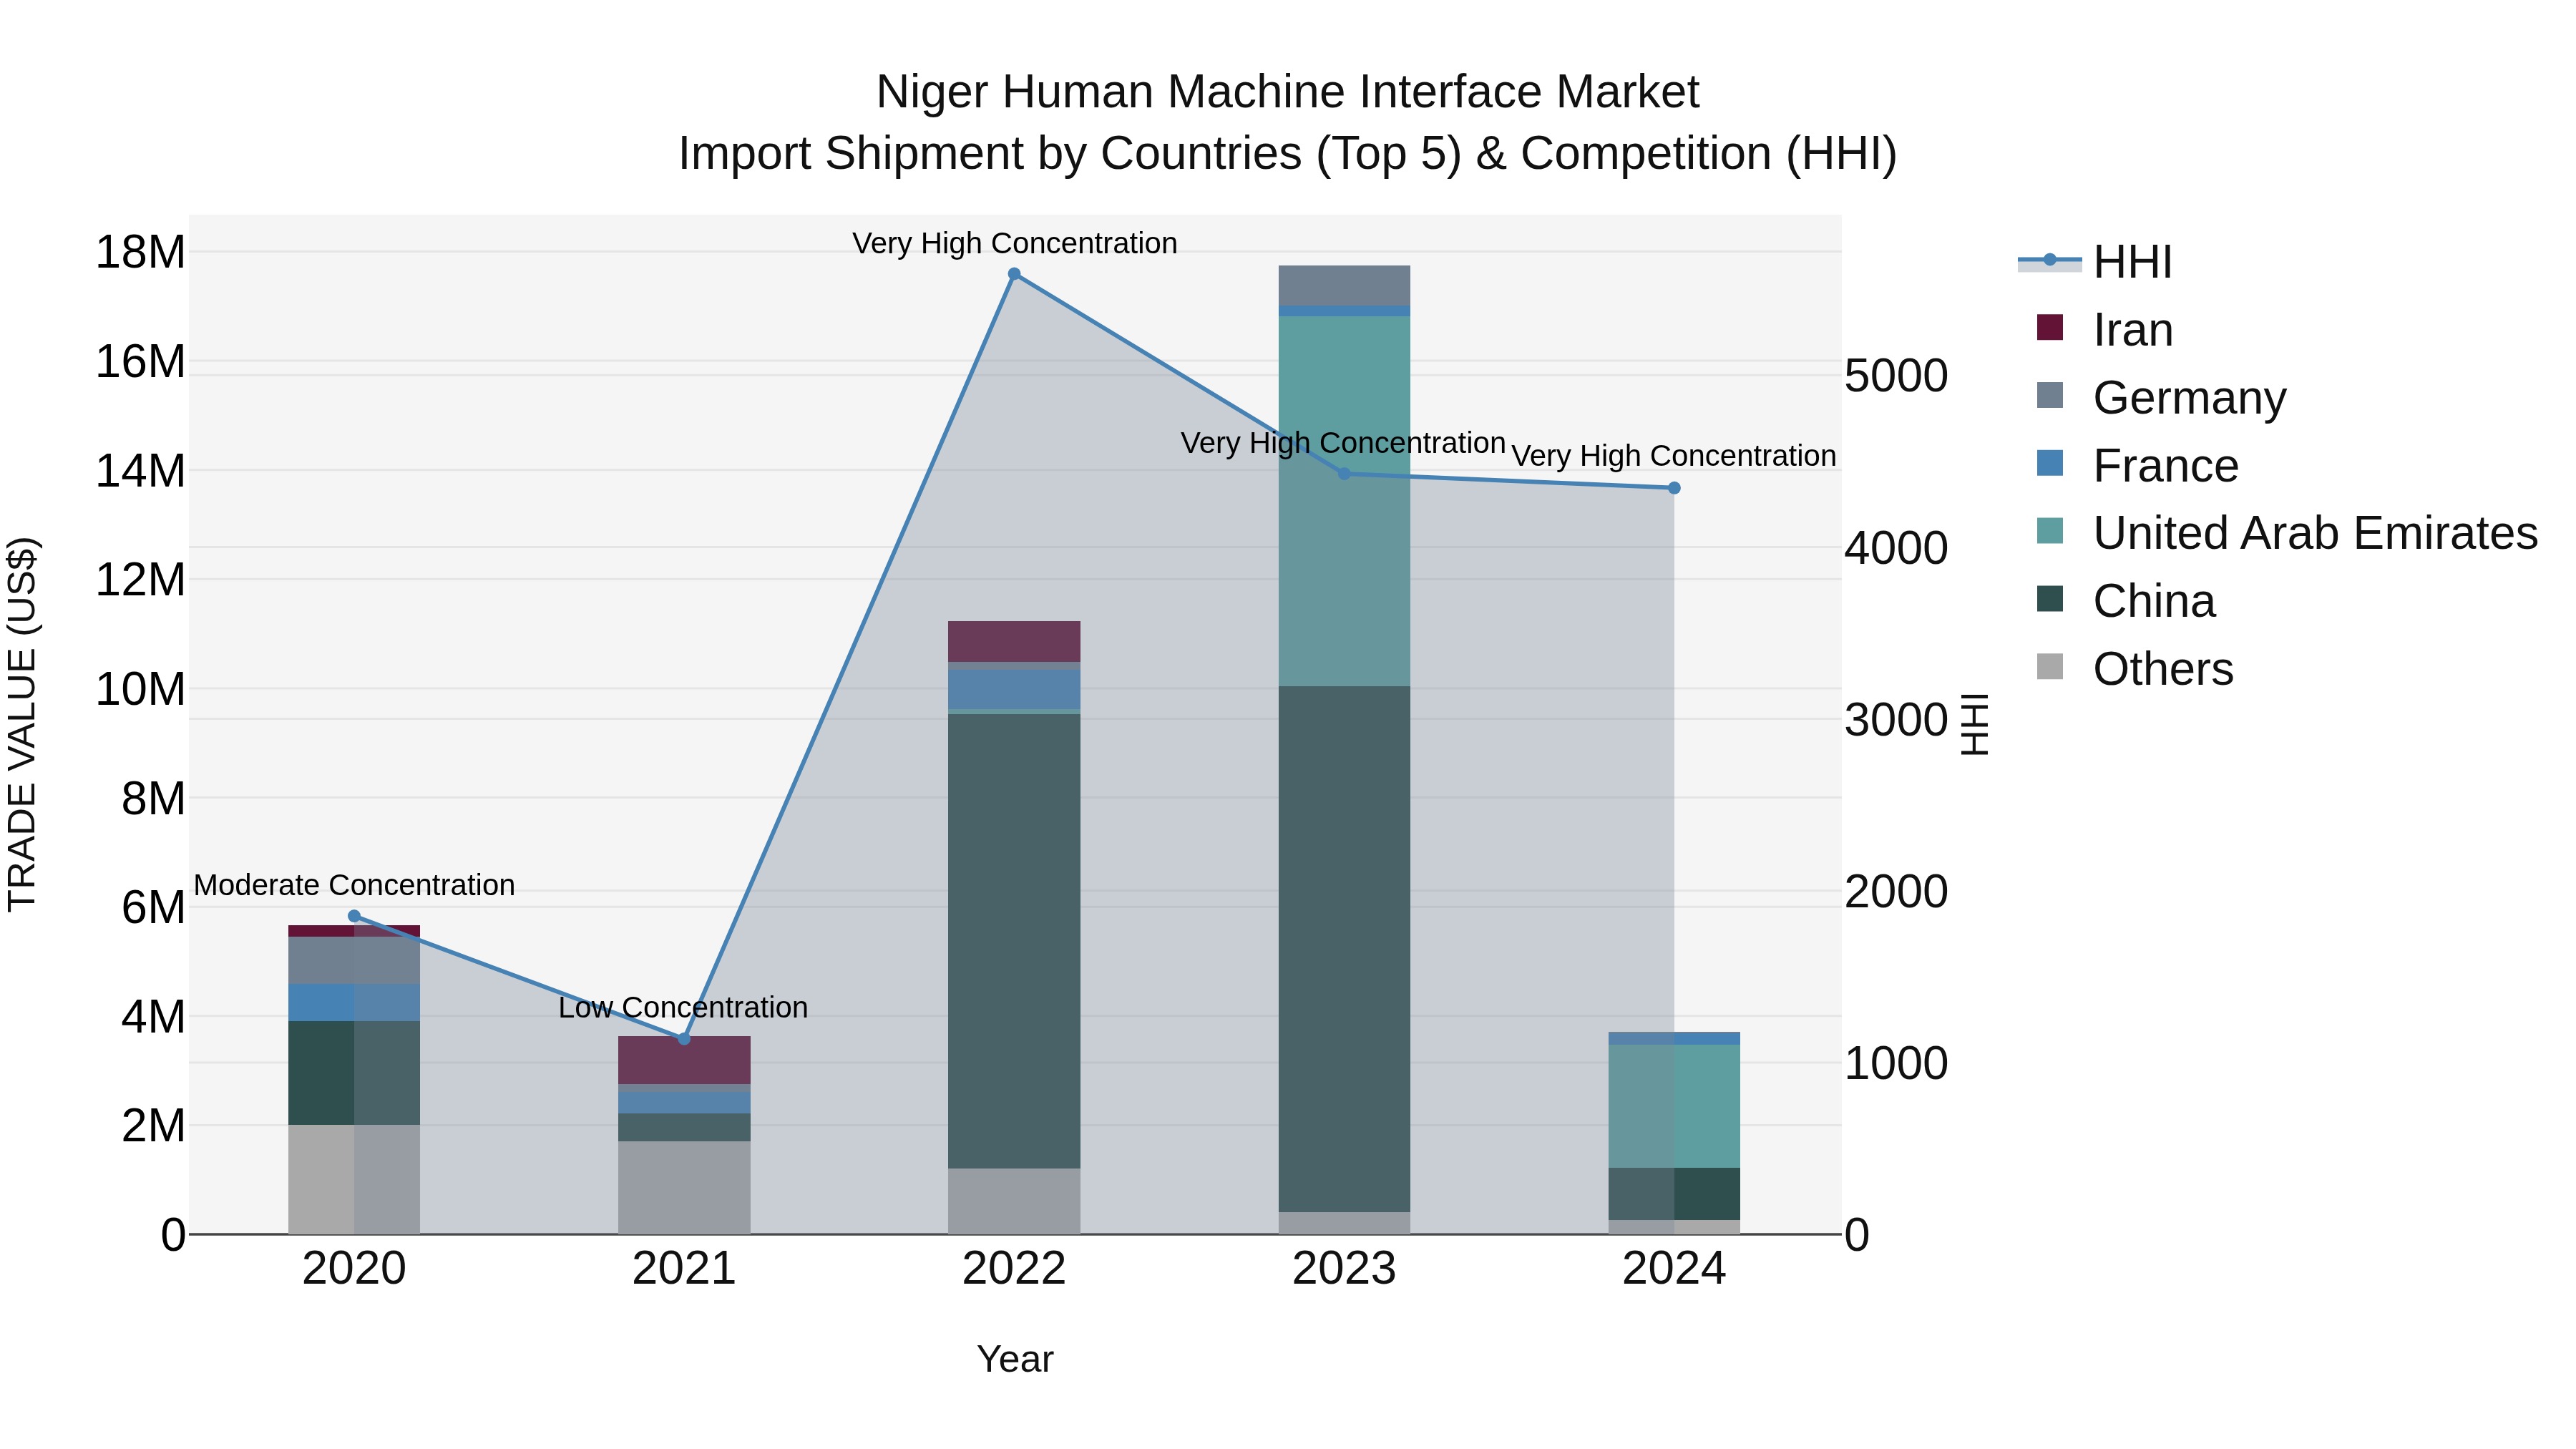This screenshot has height=1449, width=2576.
Task: Click the Very High Concentration label above 2024
Action: (1673, 456)
